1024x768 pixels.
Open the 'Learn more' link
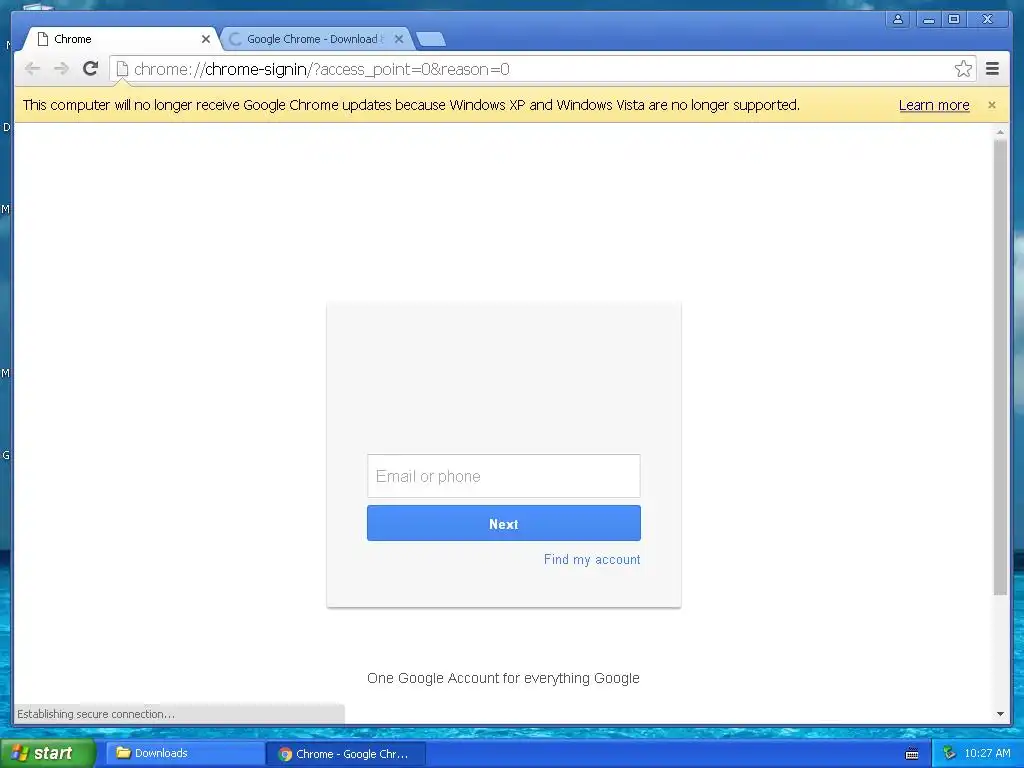(934, 105)
